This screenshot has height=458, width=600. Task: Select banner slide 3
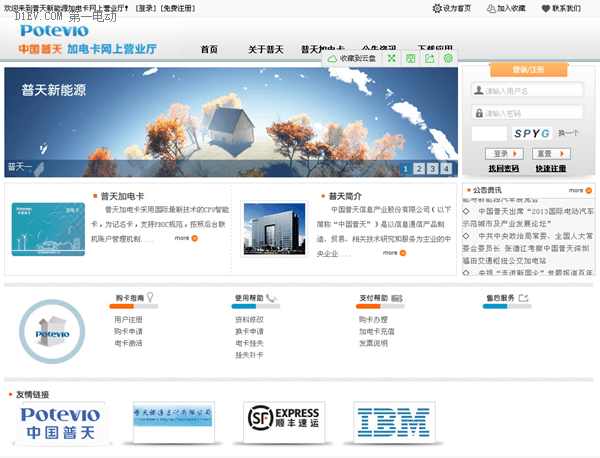tap(432, 169)
